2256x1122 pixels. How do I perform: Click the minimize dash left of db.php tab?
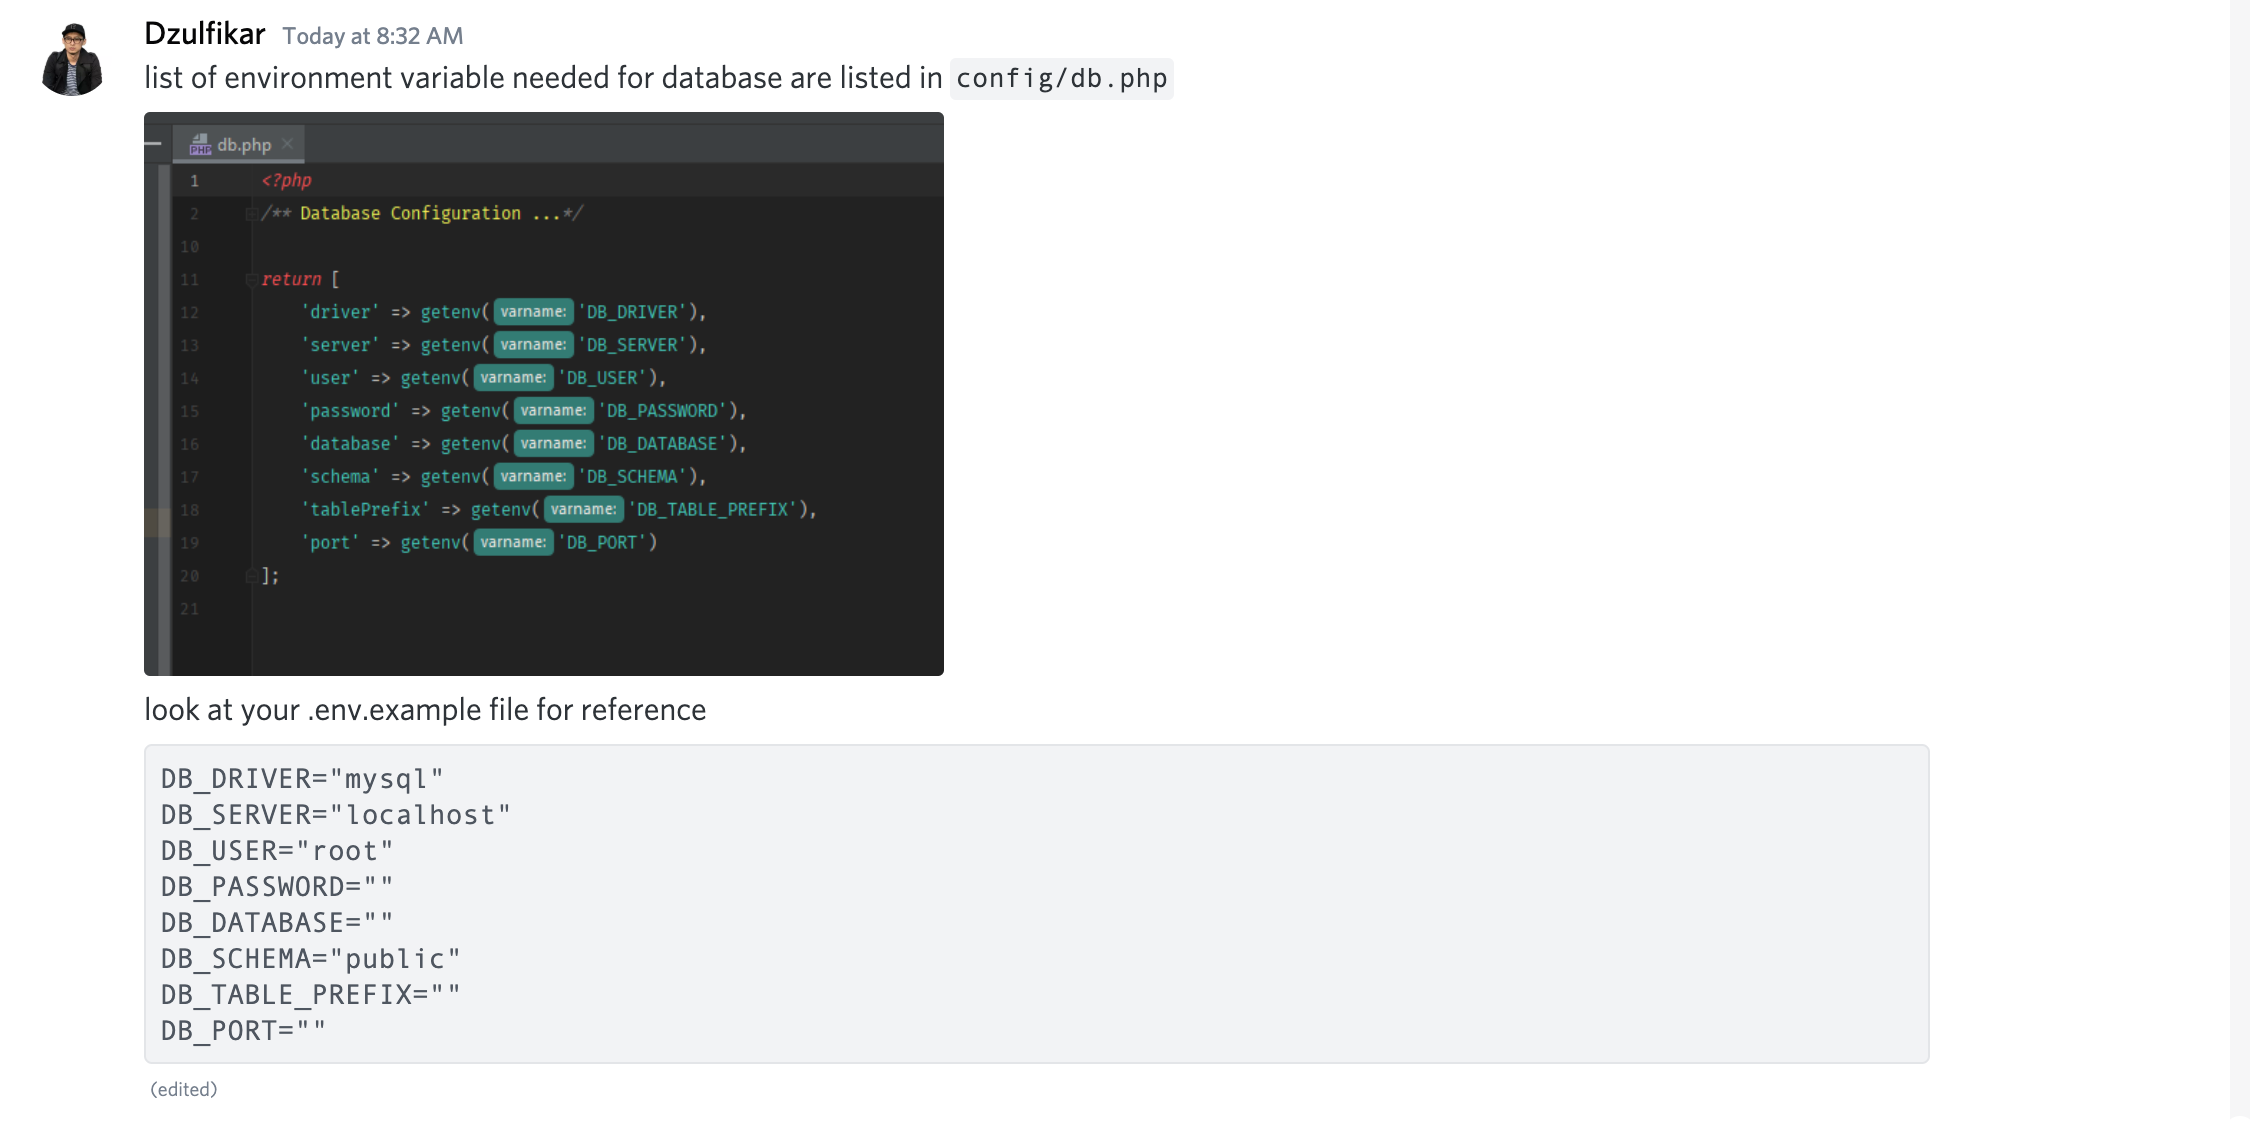[154, 144]
